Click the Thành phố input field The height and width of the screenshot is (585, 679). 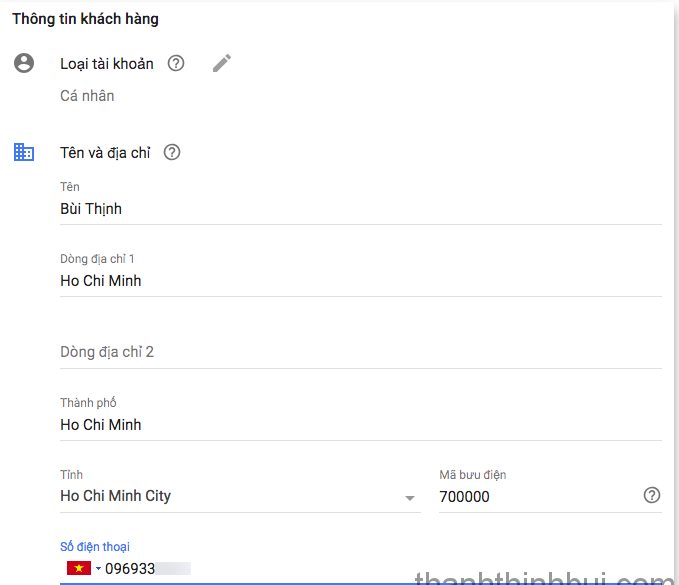tap(361, 425)
